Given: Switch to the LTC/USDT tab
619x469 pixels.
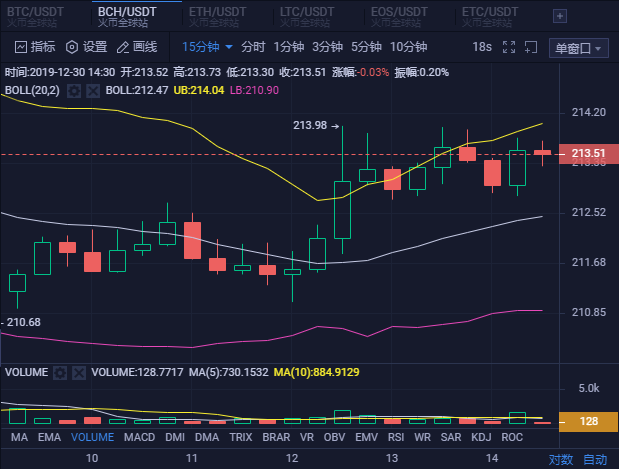Looking at the screenshot, I should (x=307, y=17).
